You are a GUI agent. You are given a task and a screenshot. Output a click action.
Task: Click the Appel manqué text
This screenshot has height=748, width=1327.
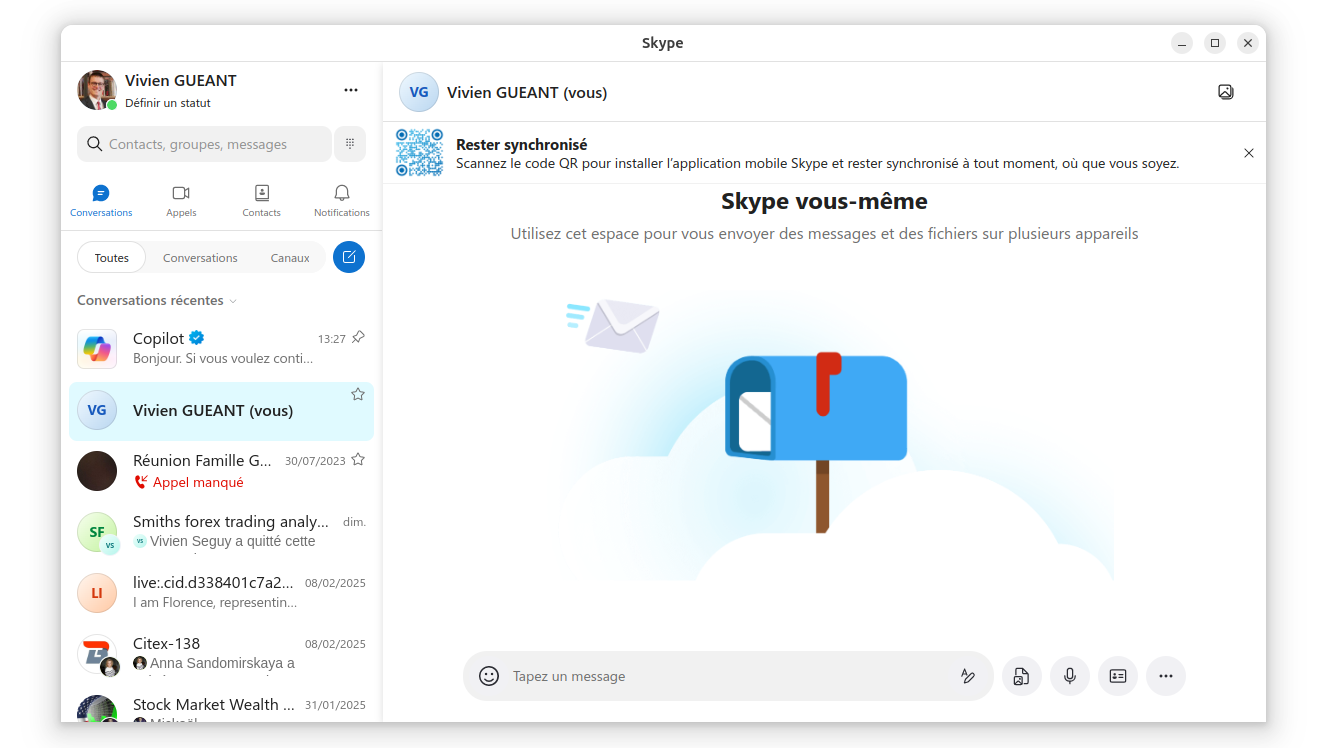pos(198,482)
